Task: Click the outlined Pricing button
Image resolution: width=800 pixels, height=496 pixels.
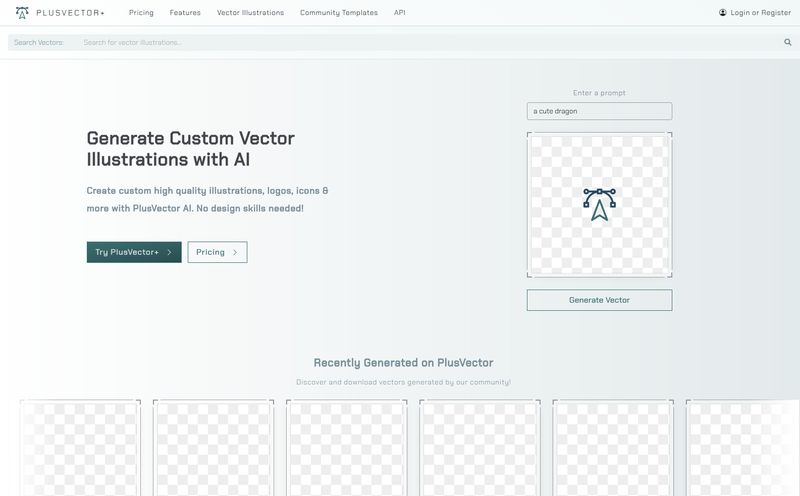Action: point(217,252)
